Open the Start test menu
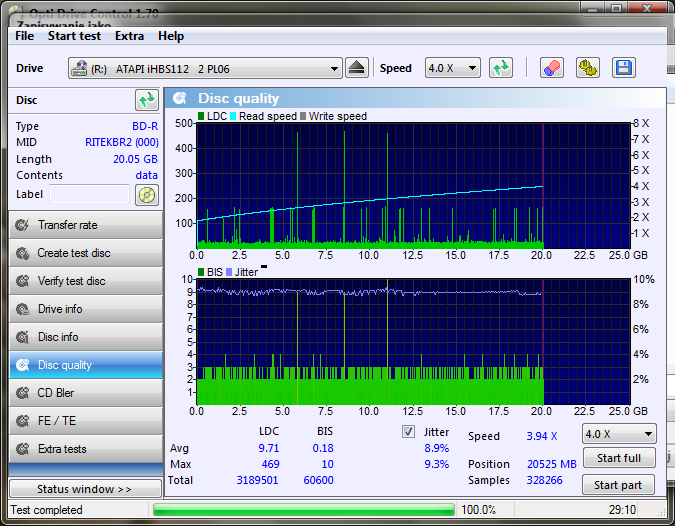Screen dimensions: 675x526 74,36
